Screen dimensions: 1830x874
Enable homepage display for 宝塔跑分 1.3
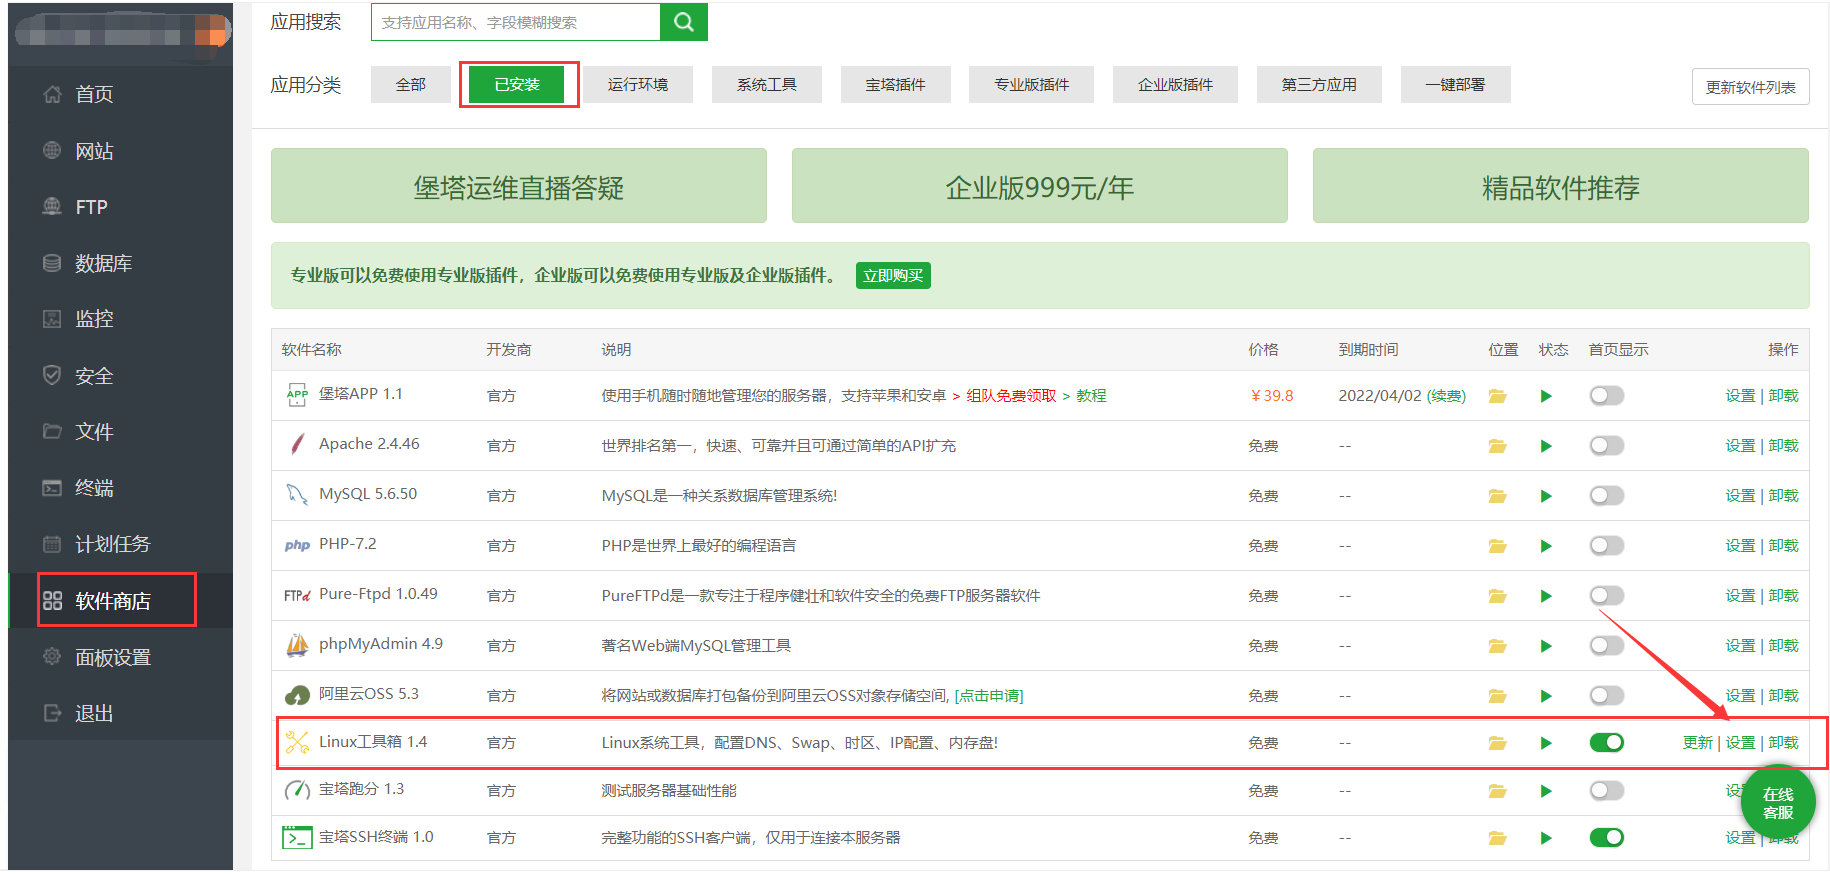coord(1607,791)
